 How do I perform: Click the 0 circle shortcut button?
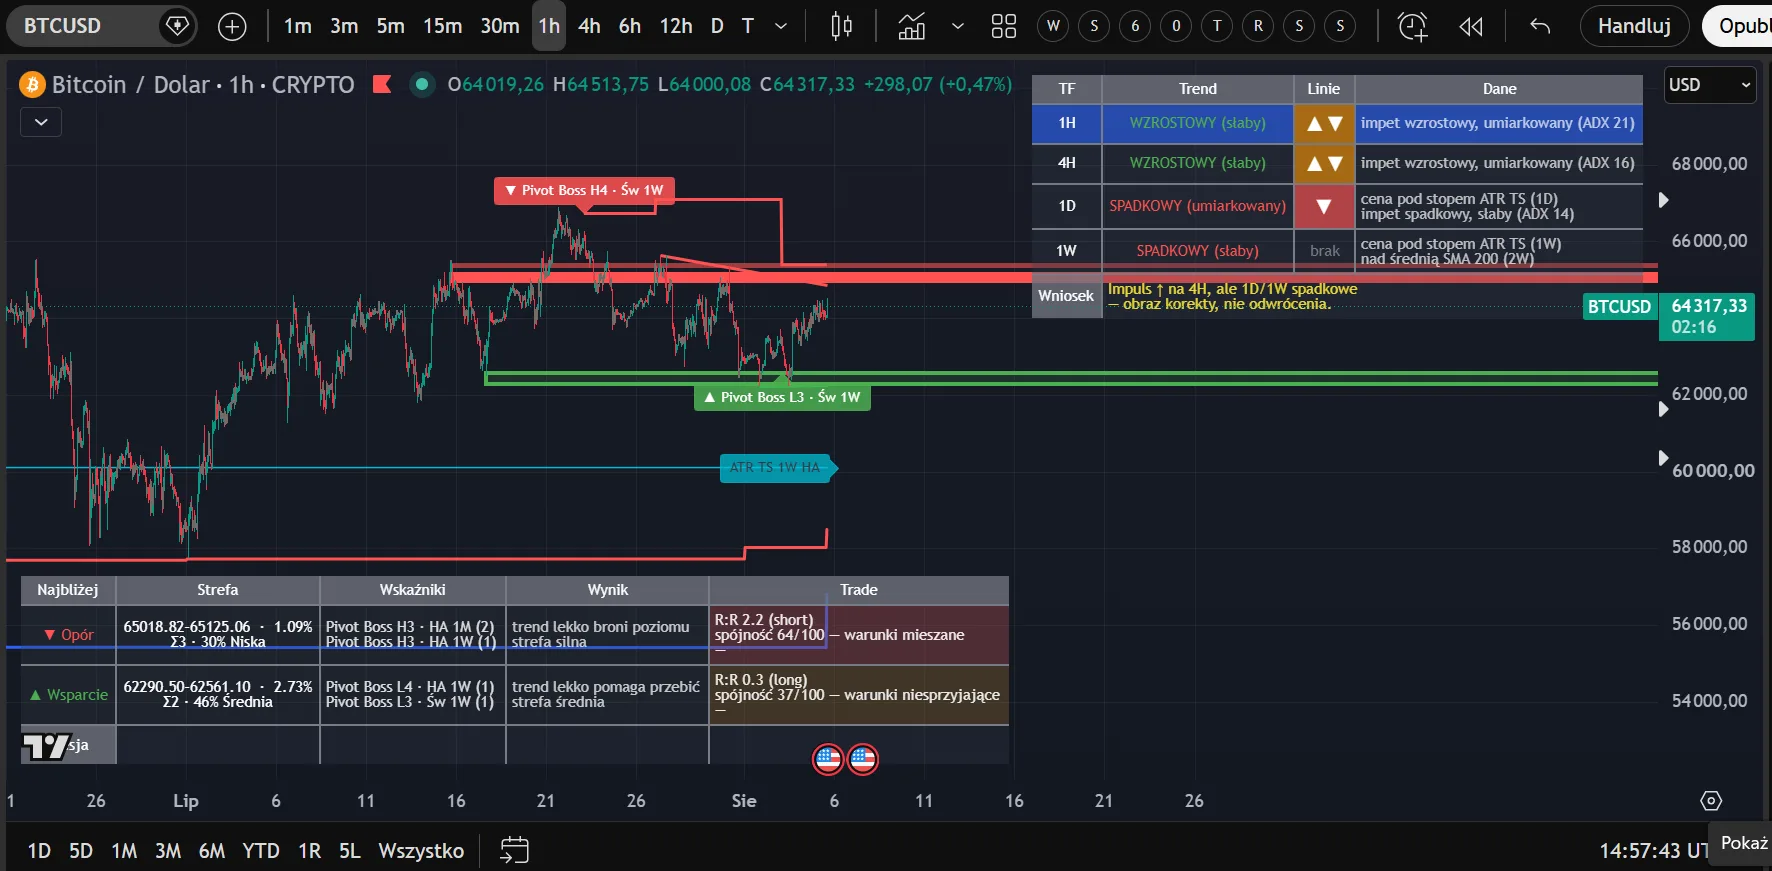(x=1176, y=27)
